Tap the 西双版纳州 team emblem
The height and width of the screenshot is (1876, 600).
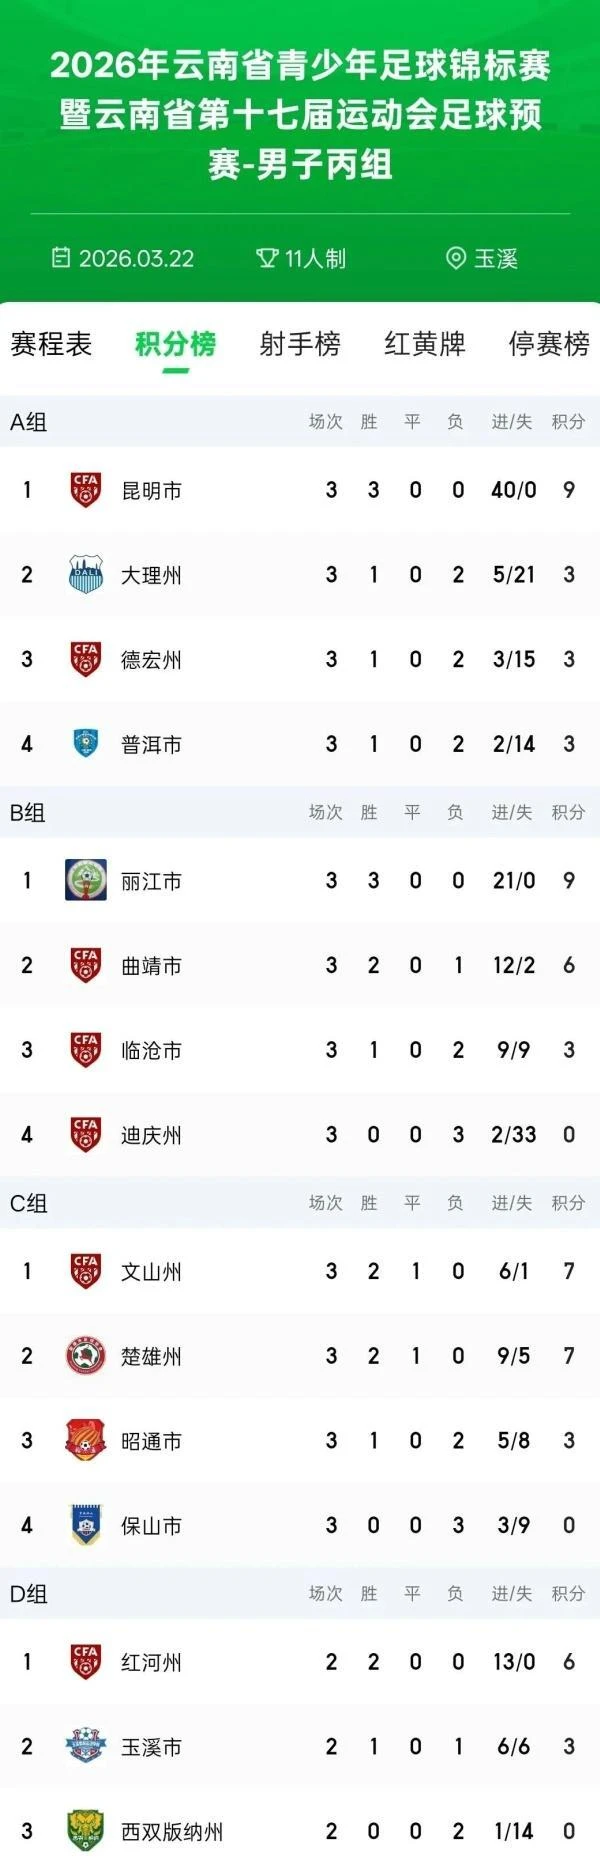(86, 1832)
